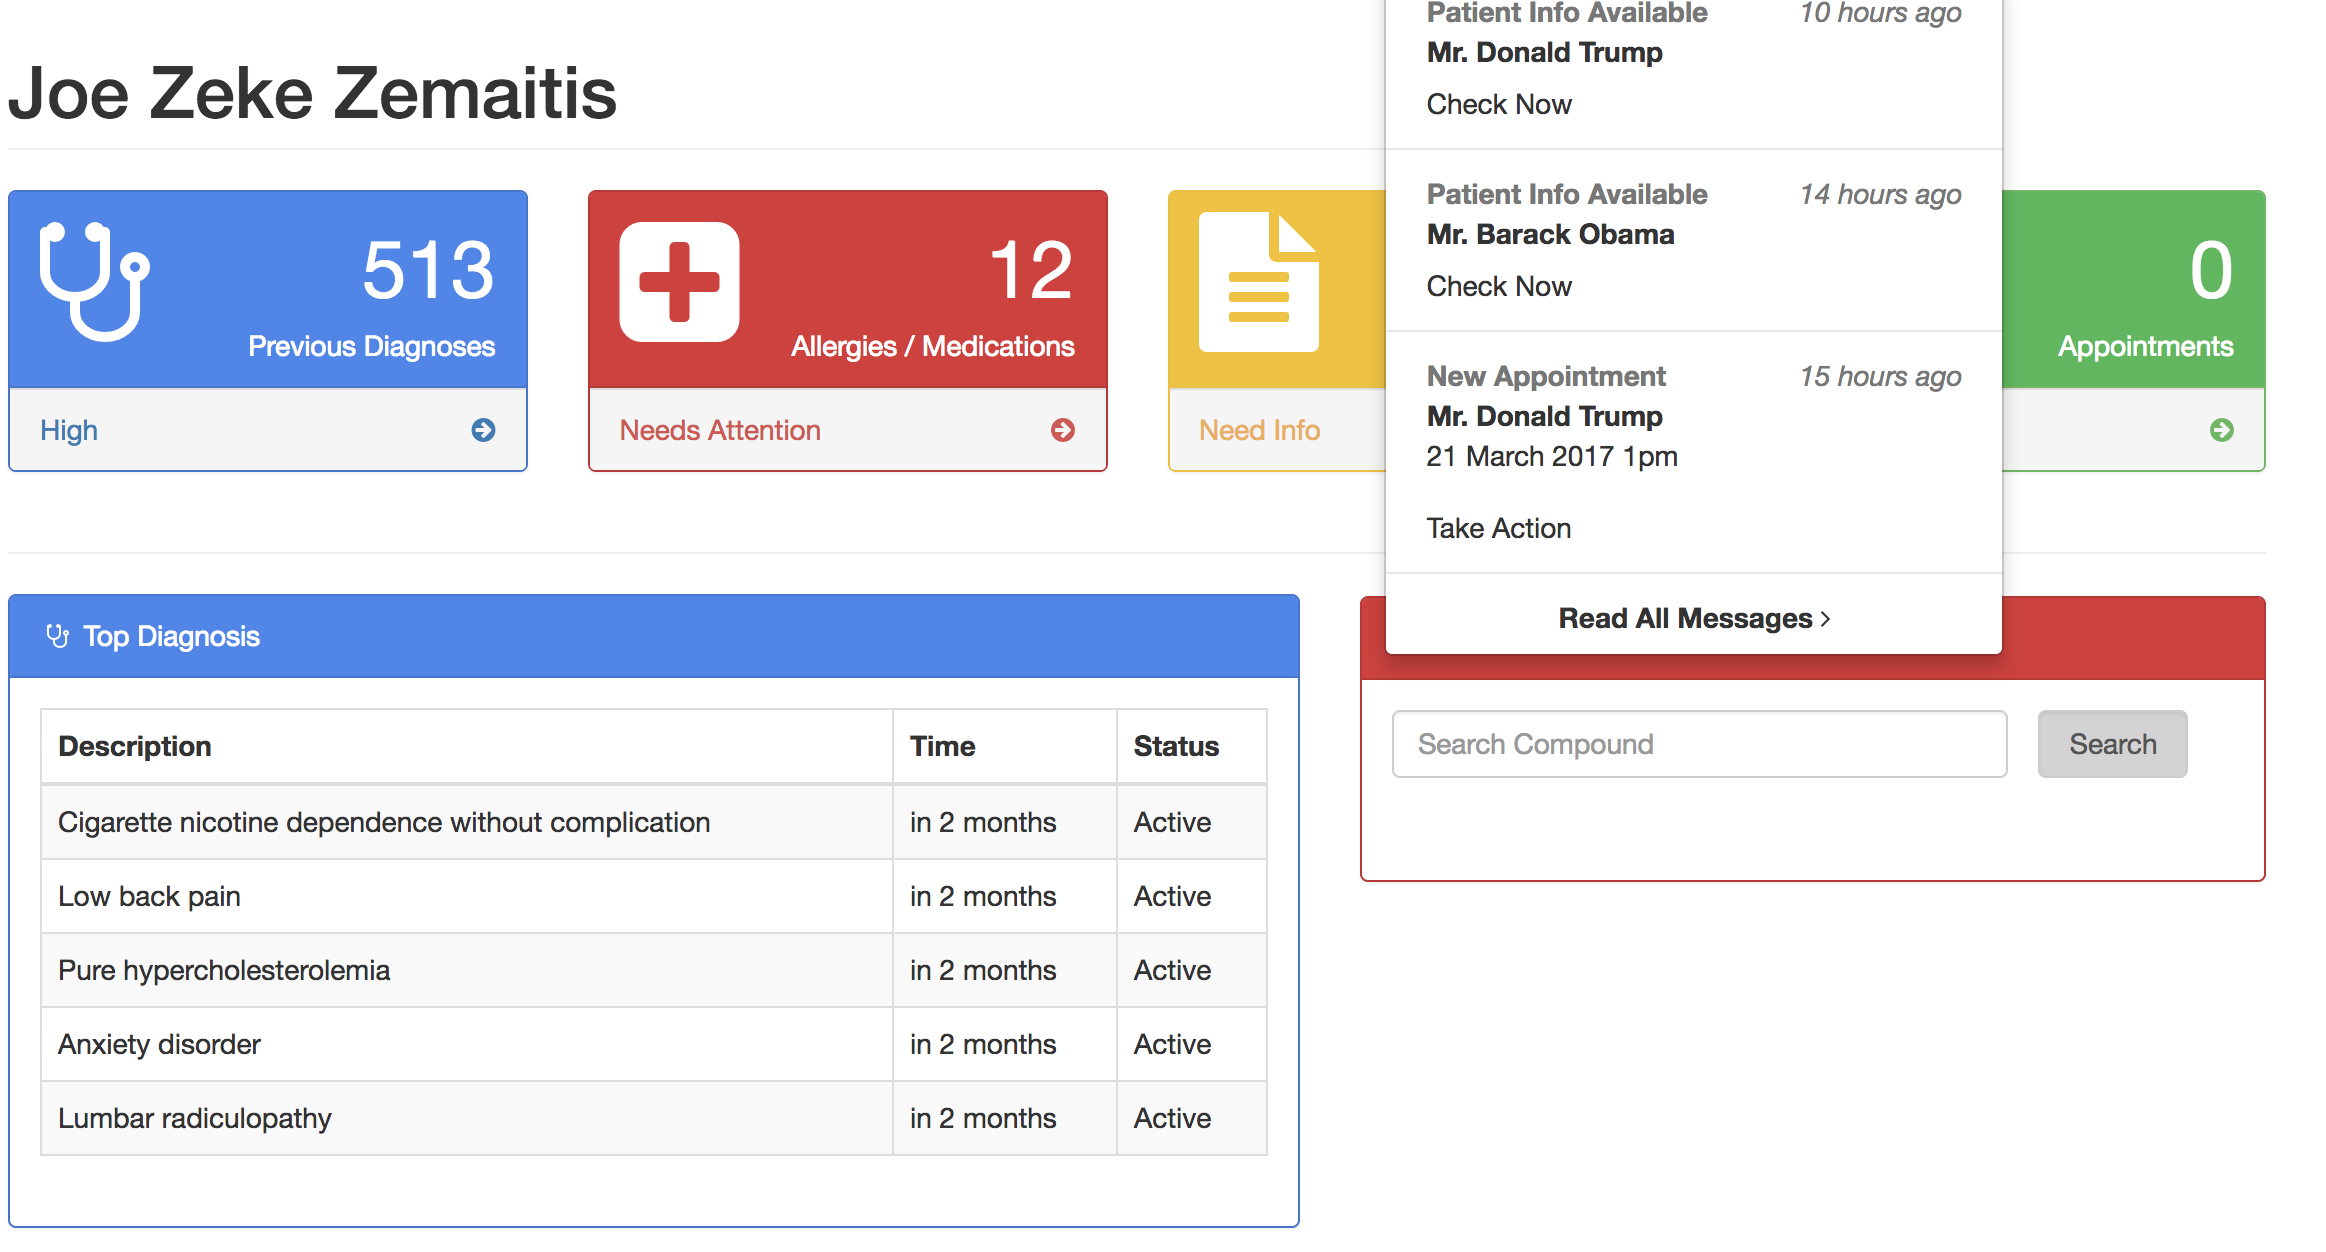Open the Read All Messages link
The height and width of the screenshot is (1252, 2326).
coord(1685,619)
